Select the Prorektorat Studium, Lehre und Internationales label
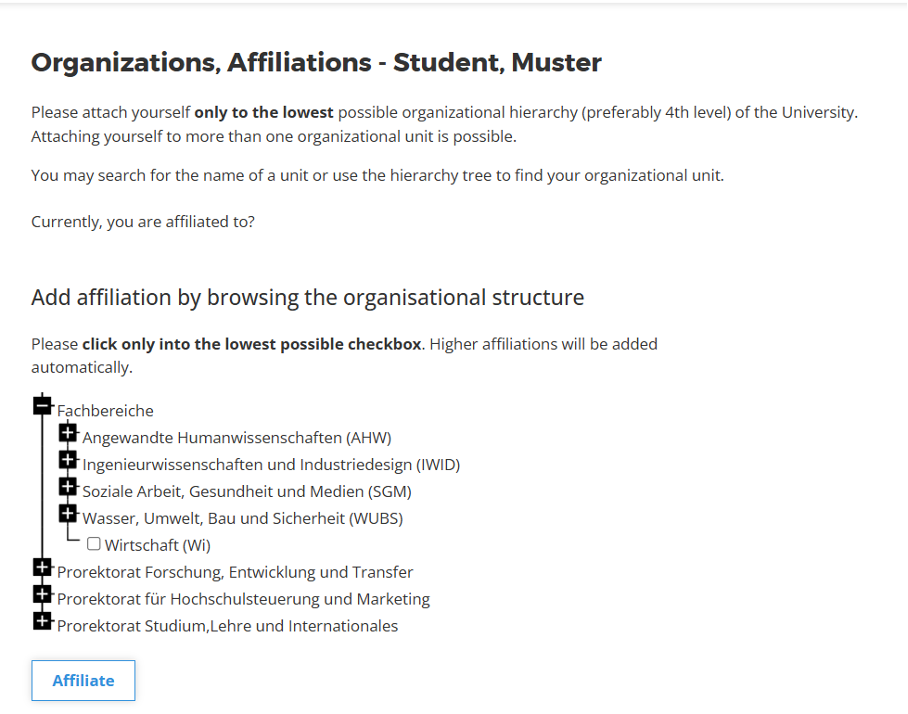Image resolution: width=908 pixels, height=714 pixels. [227, 627]
